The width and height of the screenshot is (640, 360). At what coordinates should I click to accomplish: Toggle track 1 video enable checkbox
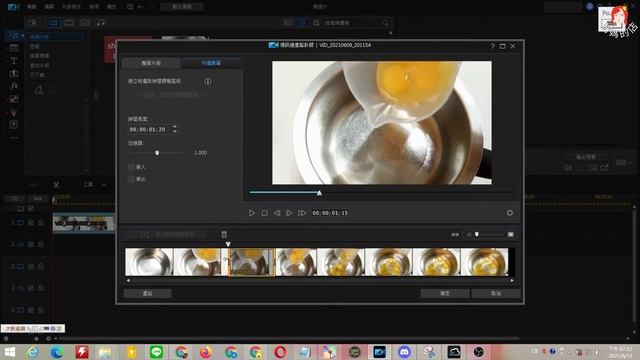pos(31,223)
